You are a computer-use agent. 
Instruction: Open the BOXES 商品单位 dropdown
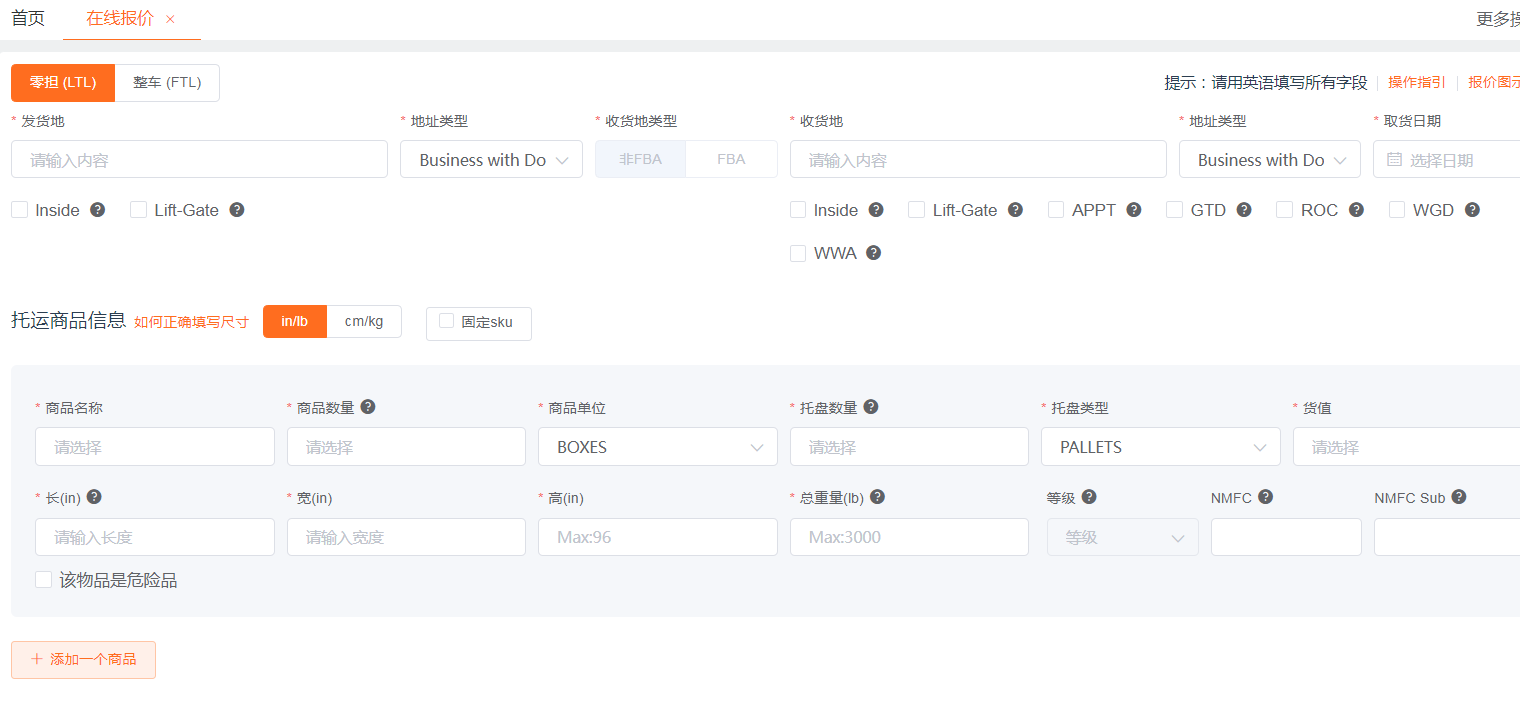point(657,446)
